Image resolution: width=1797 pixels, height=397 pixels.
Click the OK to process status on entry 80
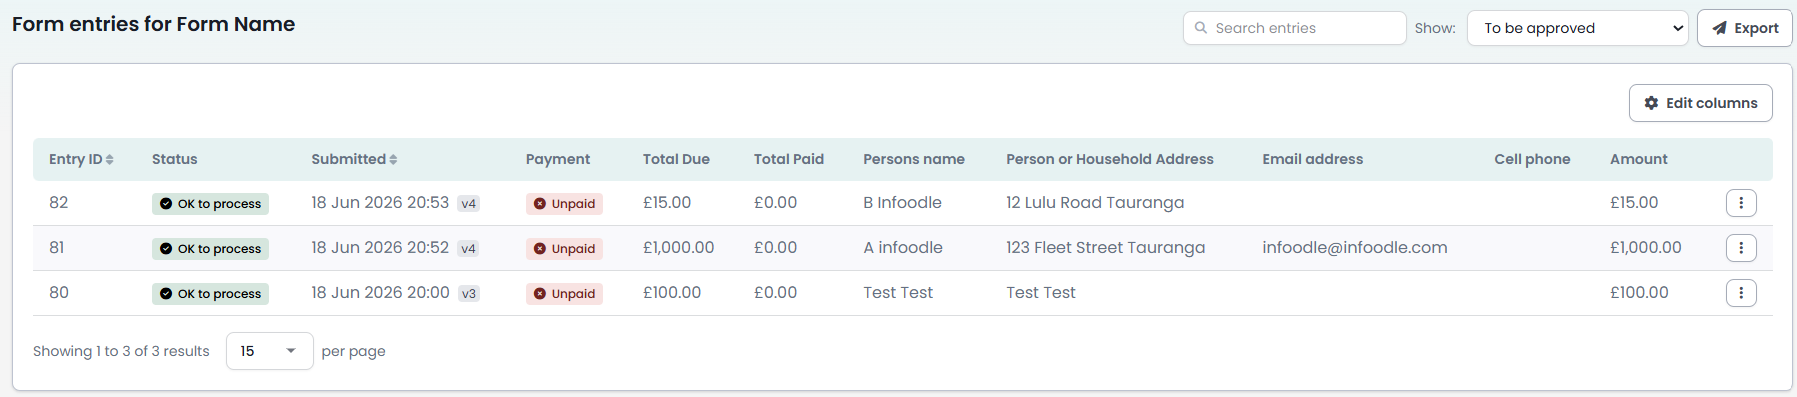click(210, 294)
